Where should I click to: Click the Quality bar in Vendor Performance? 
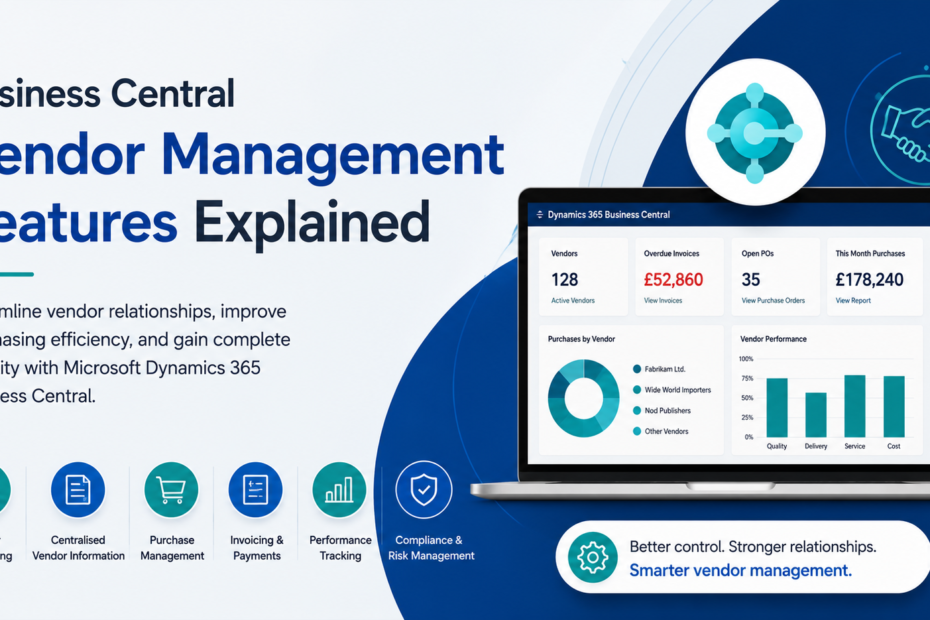(777, 408)
